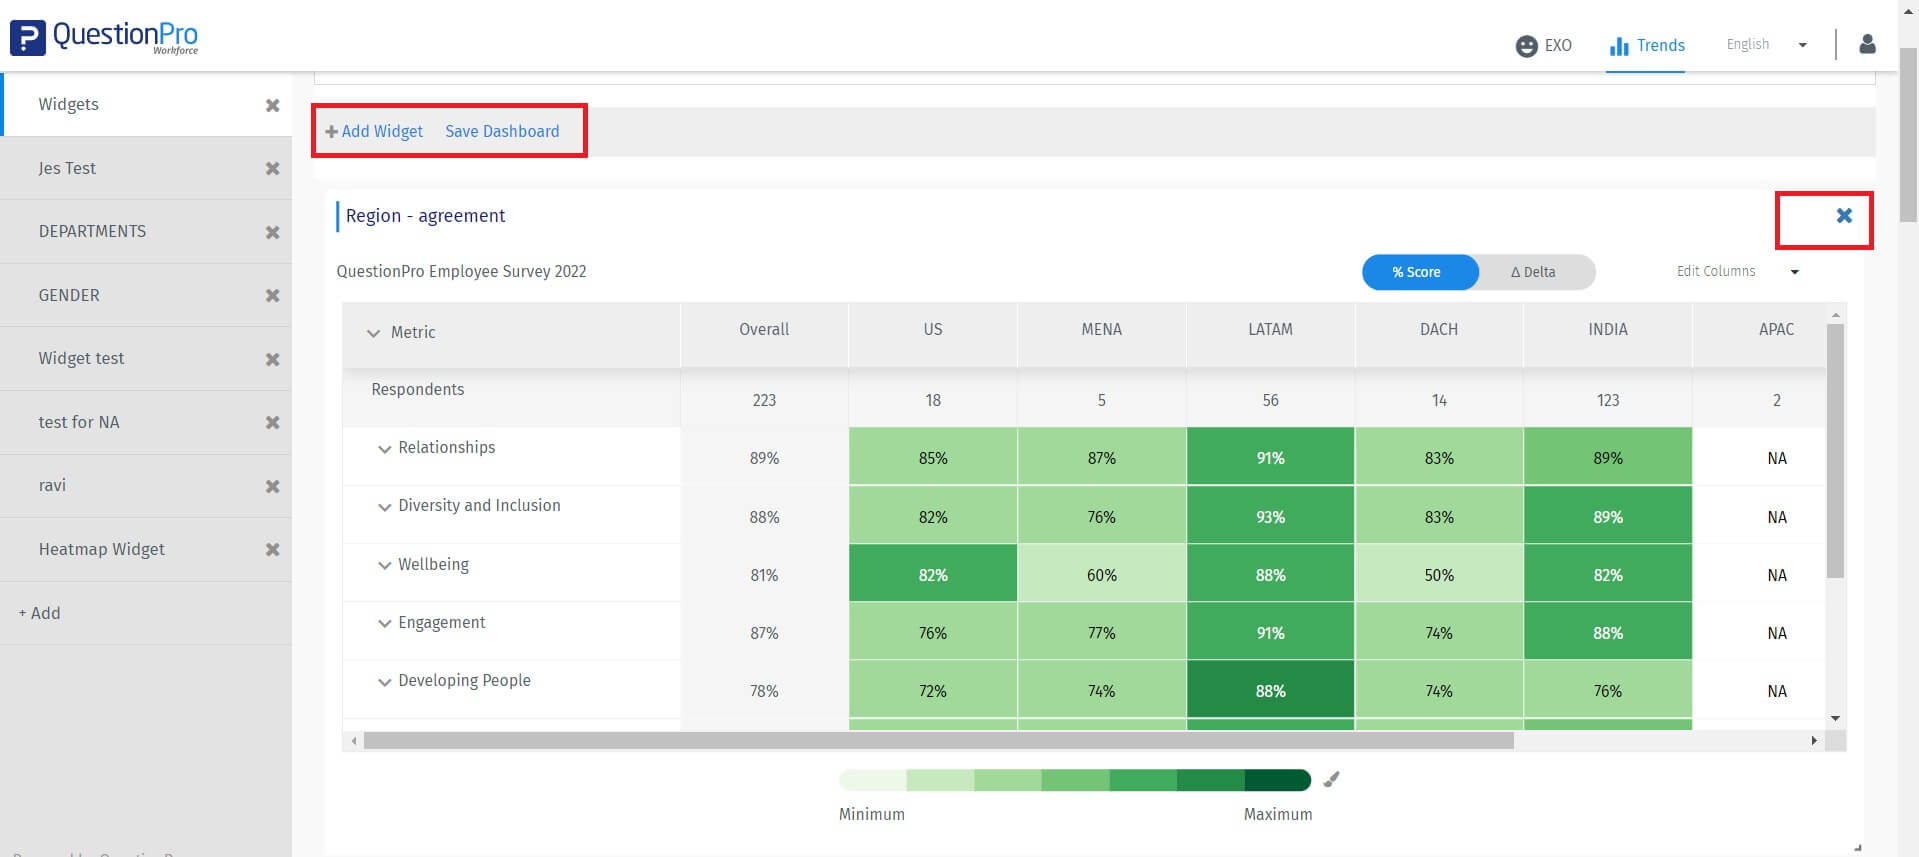
Task: Click the user profile icon
Action: [1866, 45]
